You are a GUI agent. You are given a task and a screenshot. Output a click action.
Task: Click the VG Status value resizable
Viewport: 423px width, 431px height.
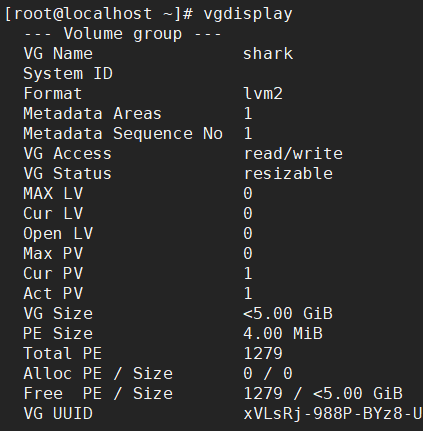288,174
